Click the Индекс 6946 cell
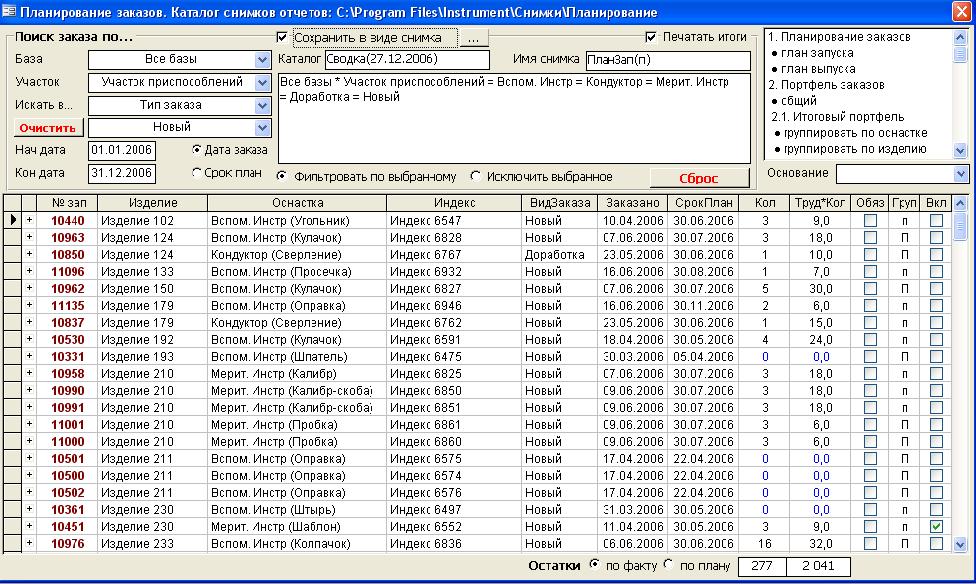The image size is (976, 584). [454, 306]
